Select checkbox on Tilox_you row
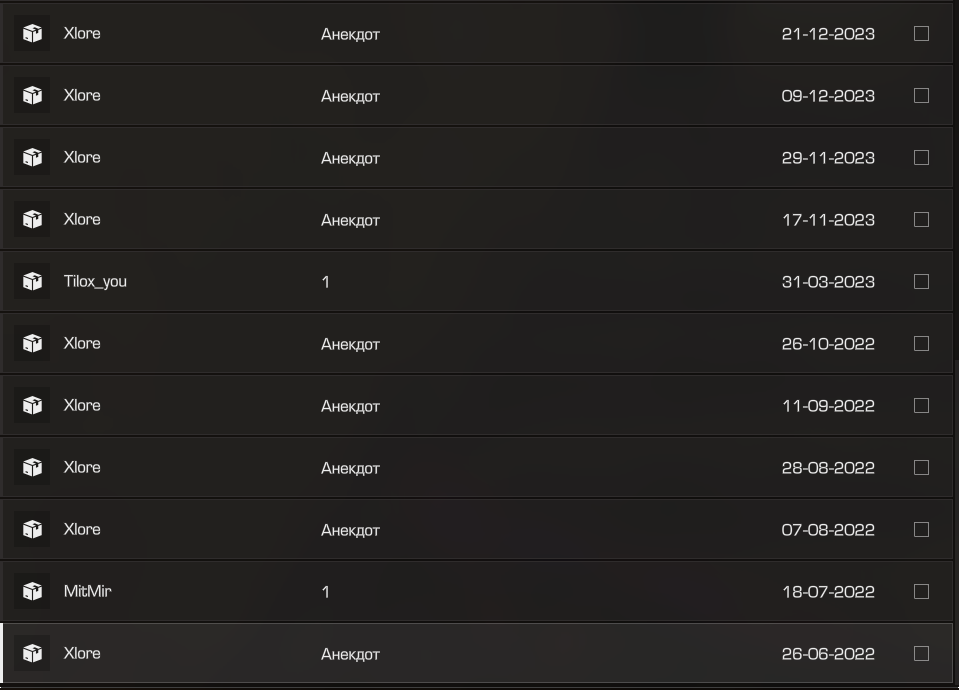Image resolution: width=959 pixels, height=690 pixels. (x=921, y=281)
